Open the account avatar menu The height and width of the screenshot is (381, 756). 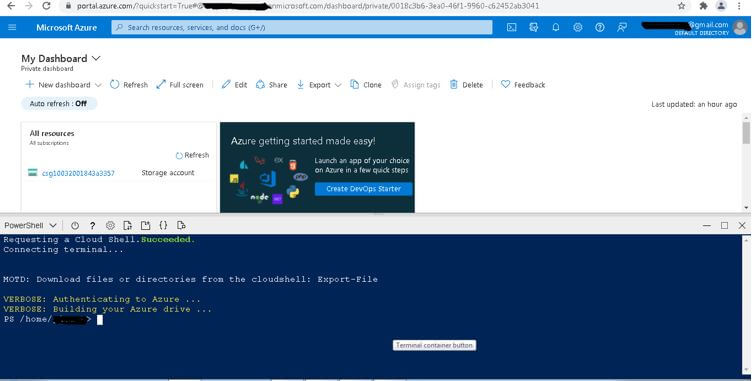740,27
